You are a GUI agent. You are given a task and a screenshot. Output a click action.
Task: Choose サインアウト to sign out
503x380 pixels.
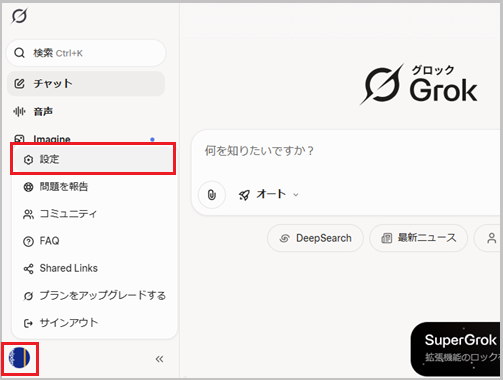93,323
